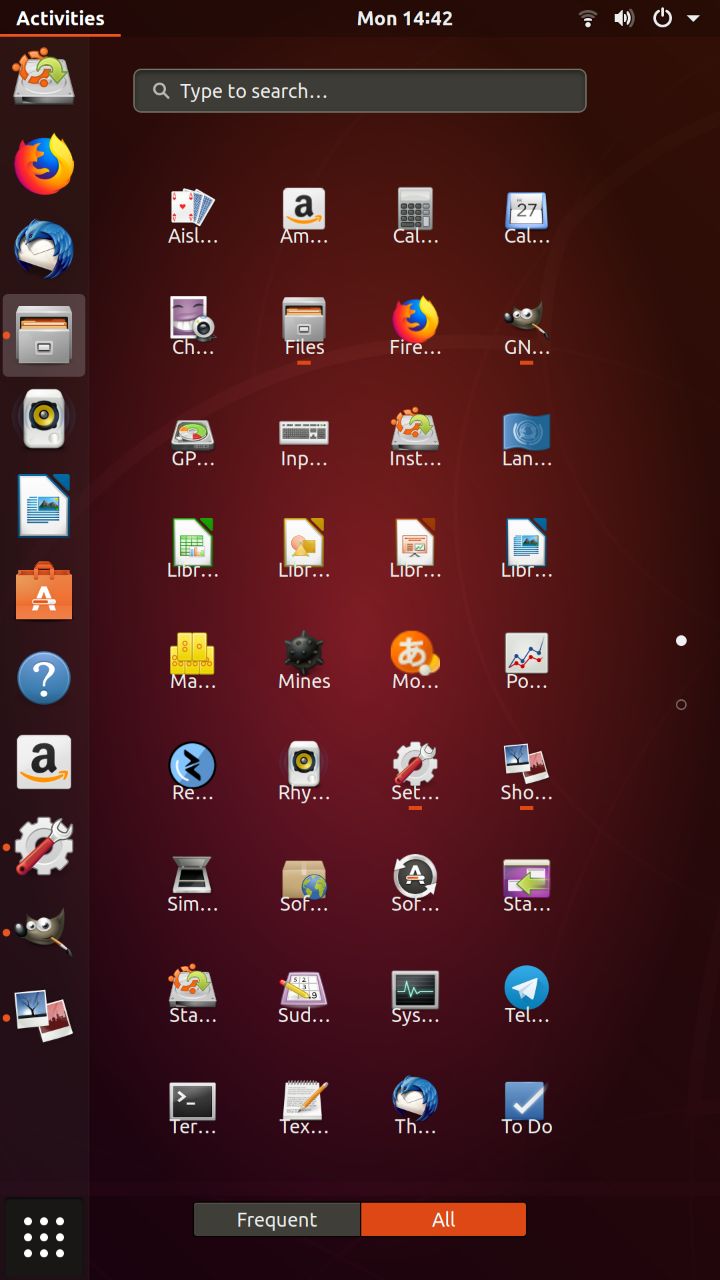Open Help from the dock

(x=44, y=678)
